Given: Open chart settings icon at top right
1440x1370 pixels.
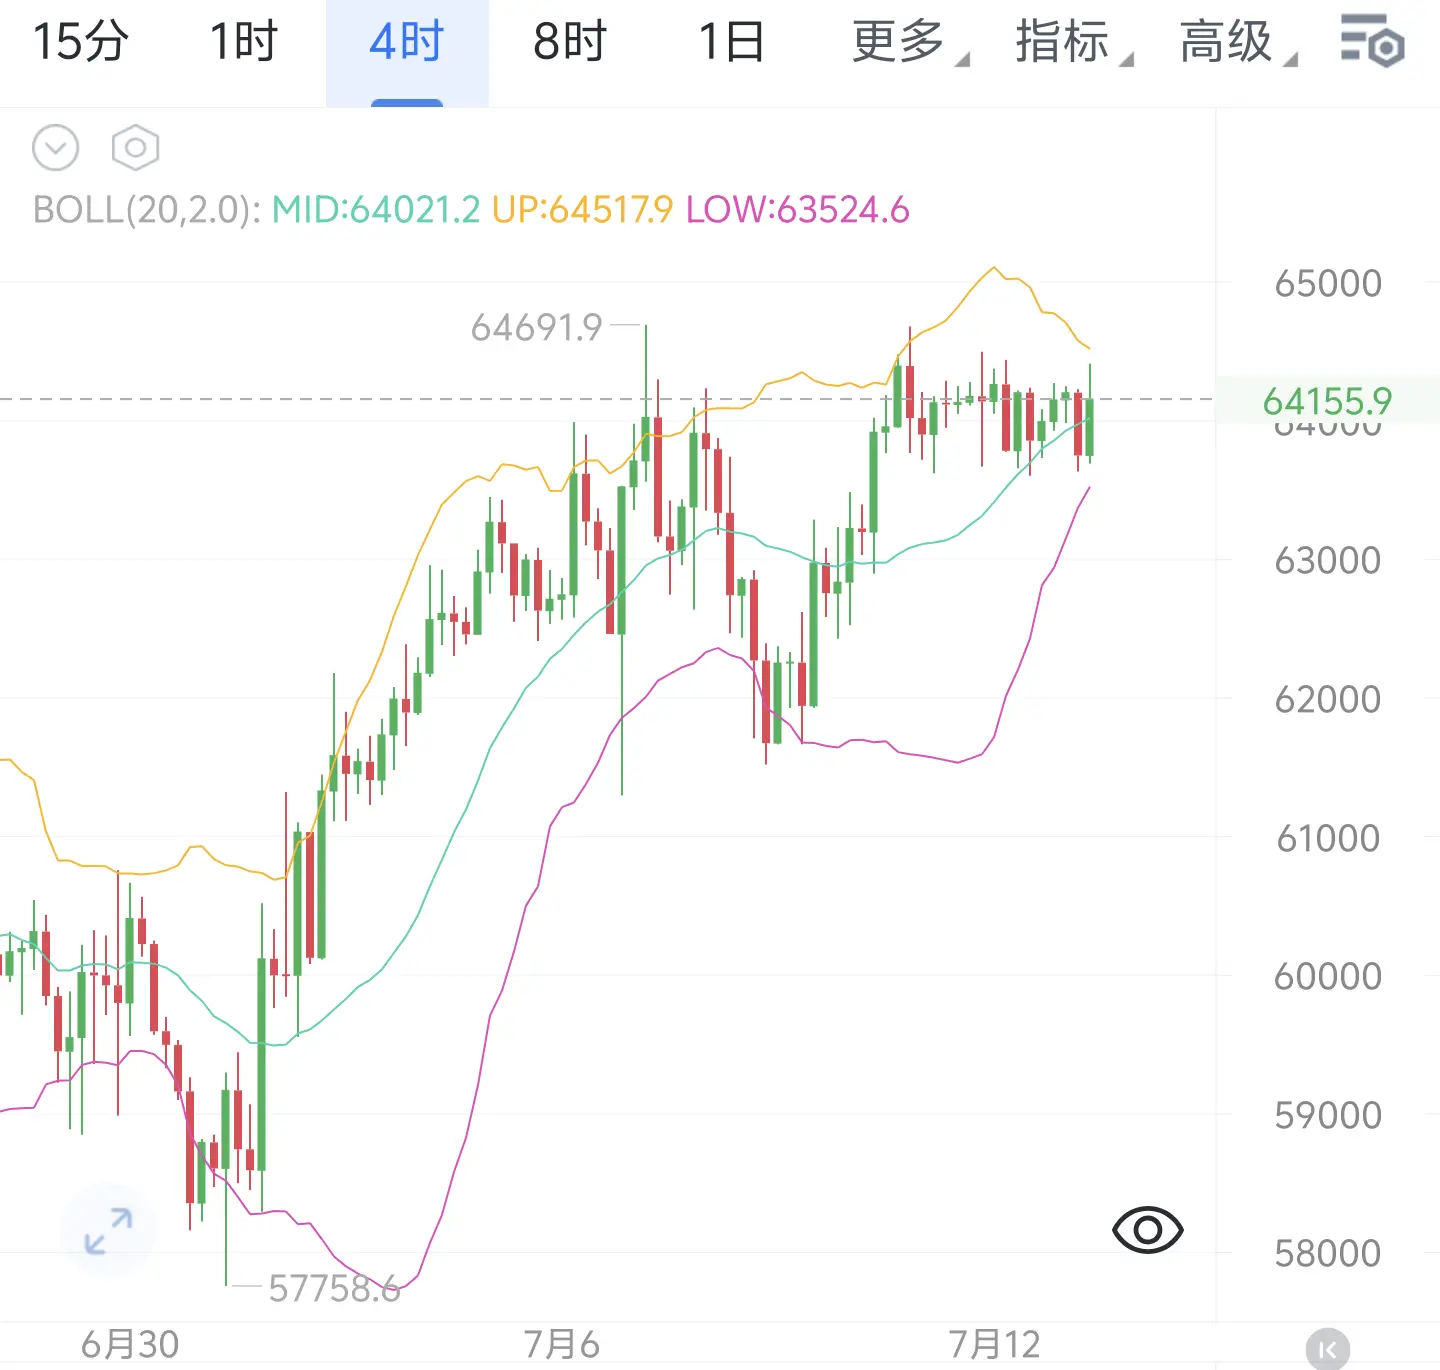Looking at the screenshot, I should (1372, 41).
